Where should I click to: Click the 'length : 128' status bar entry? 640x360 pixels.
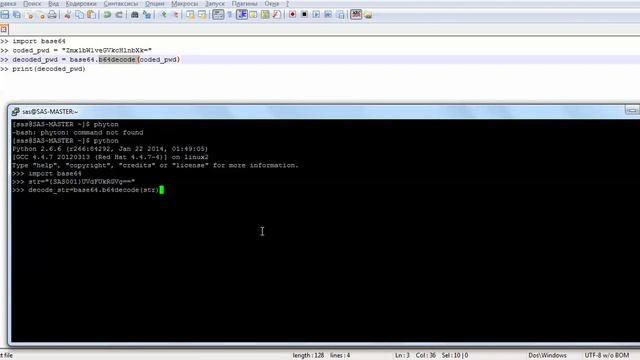click(308, 356)
